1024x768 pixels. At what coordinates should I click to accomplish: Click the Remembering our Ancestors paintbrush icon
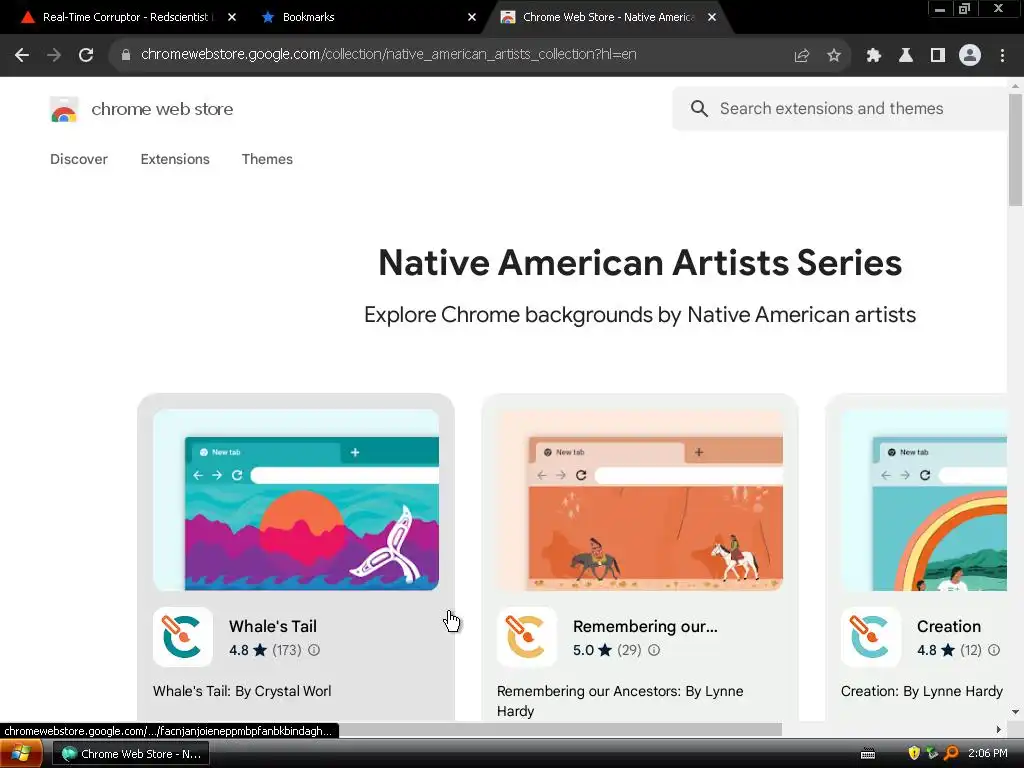pos(527,637)
